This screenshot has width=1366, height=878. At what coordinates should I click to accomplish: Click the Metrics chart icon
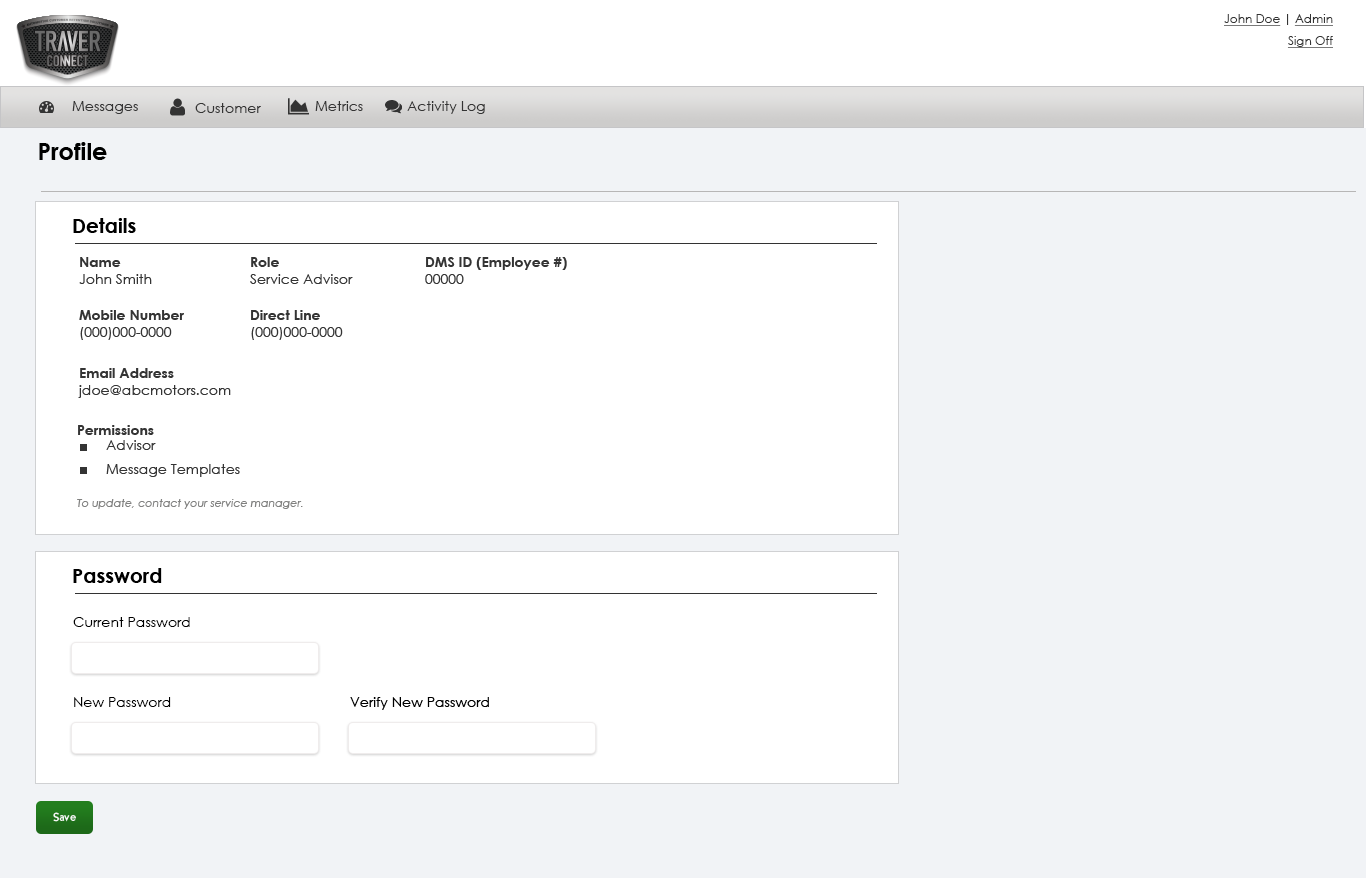pyautogui.click(x=298, y=106)
